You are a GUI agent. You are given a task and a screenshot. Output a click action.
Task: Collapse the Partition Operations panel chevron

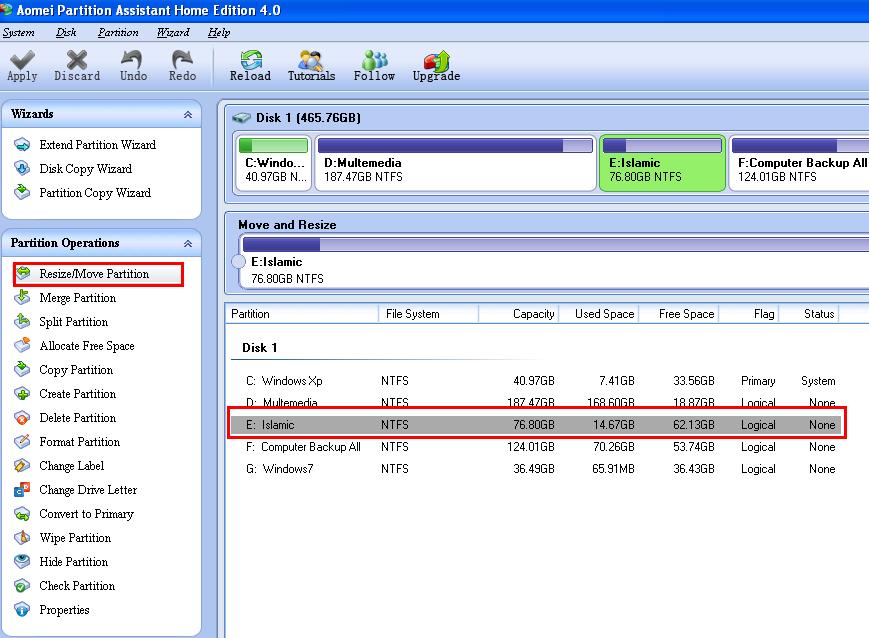[x=188, y=243]
